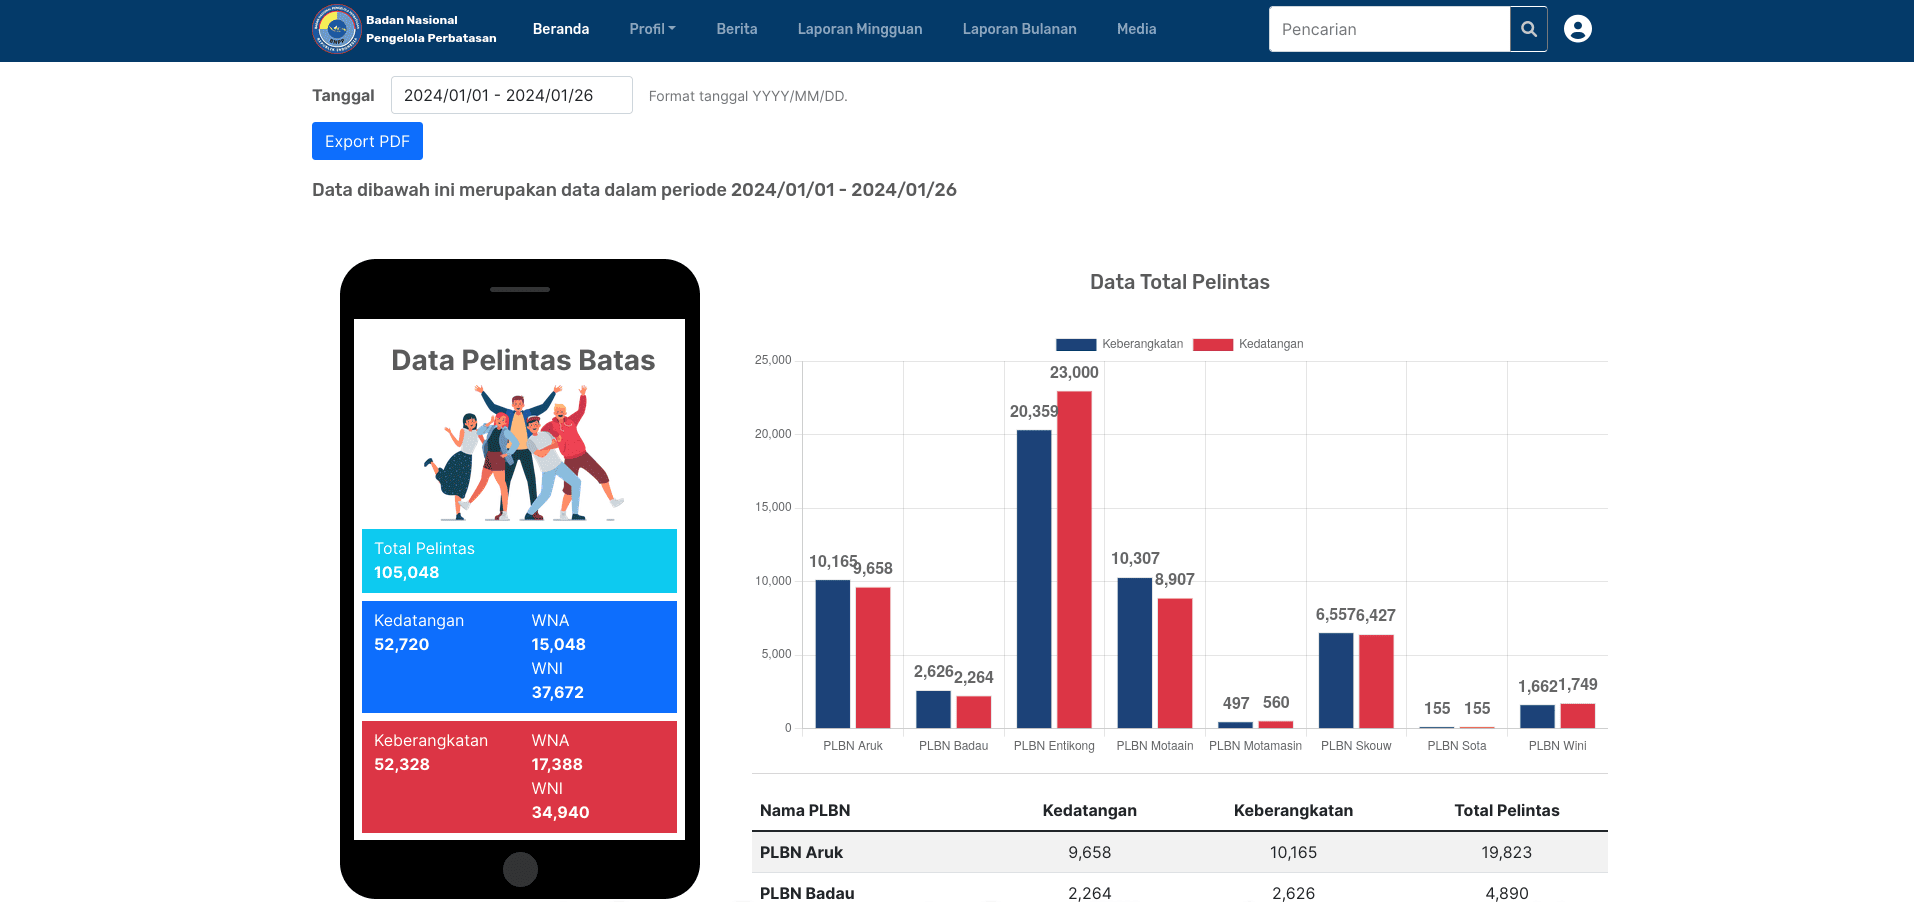Click the 23,000 data label above Entikong
This screenshot has height=902, width=1914.
tap(1074, 372)
